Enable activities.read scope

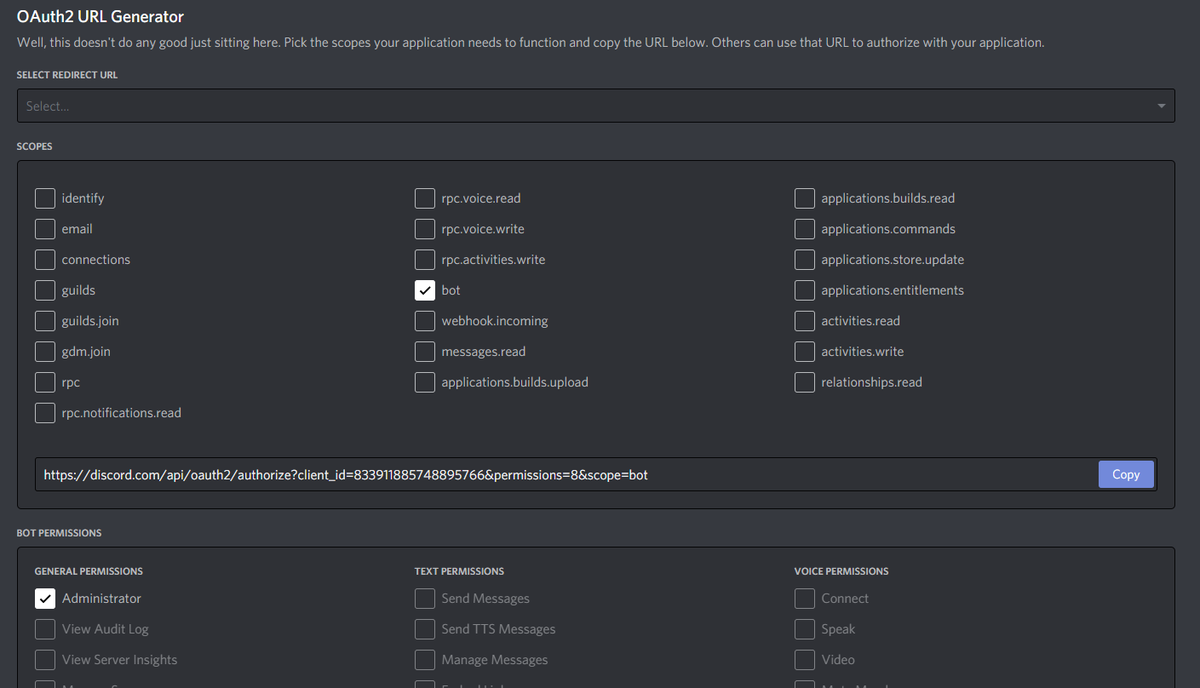click(805, 321)
